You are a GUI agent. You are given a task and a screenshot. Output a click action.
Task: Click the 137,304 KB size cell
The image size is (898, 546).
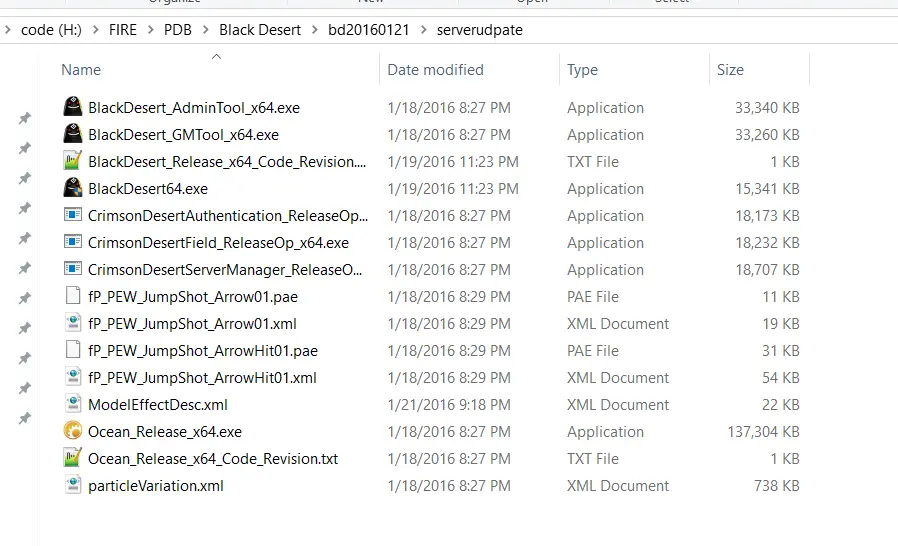pos(763,431)
